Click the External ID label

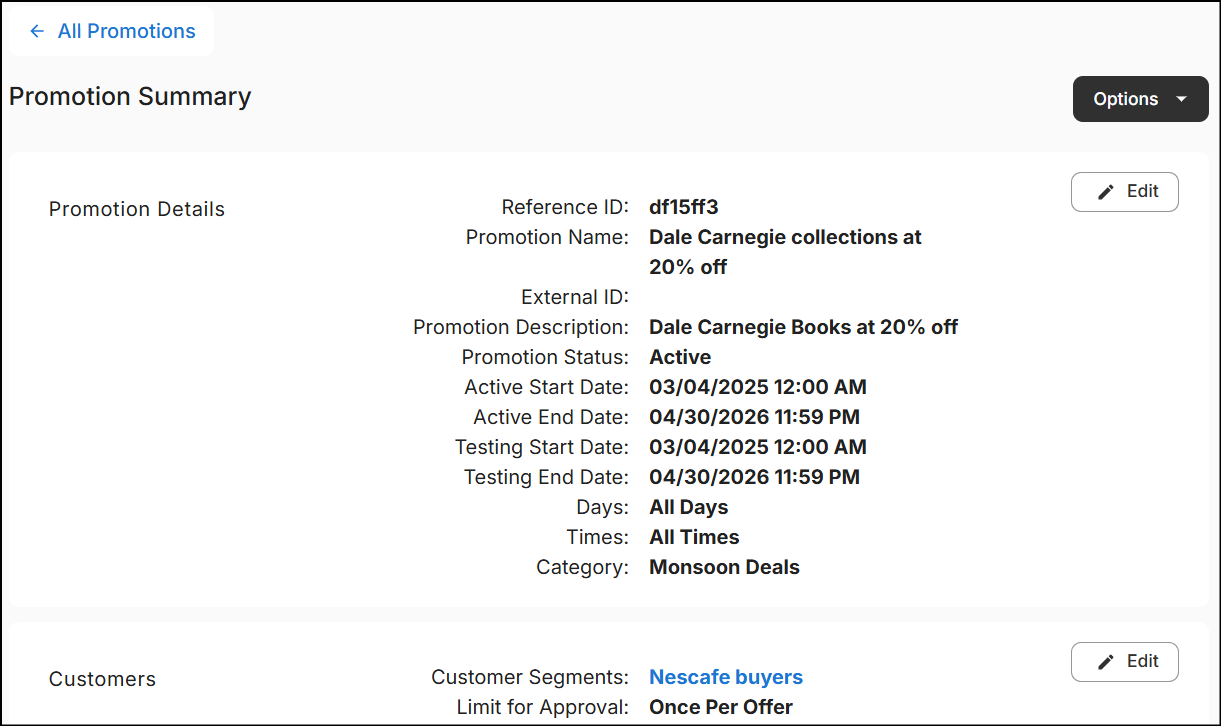575,297
